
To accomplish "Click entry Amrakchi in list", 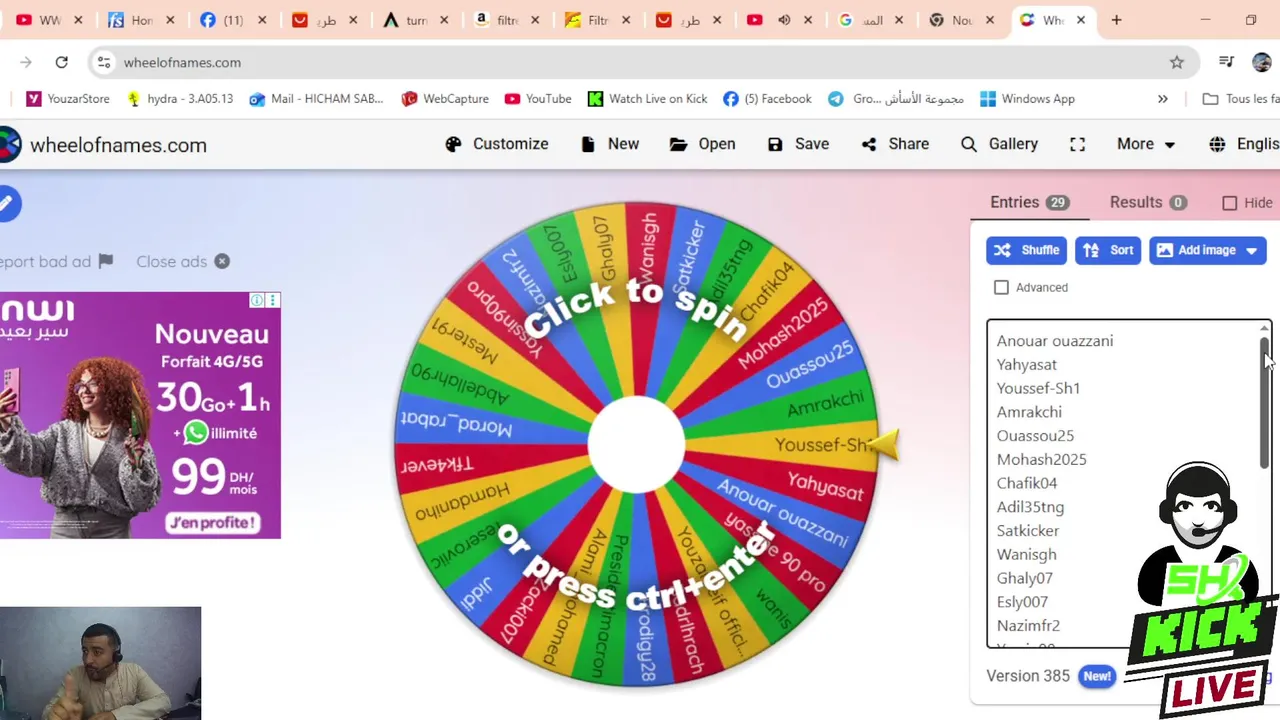I will (1029, 412).
